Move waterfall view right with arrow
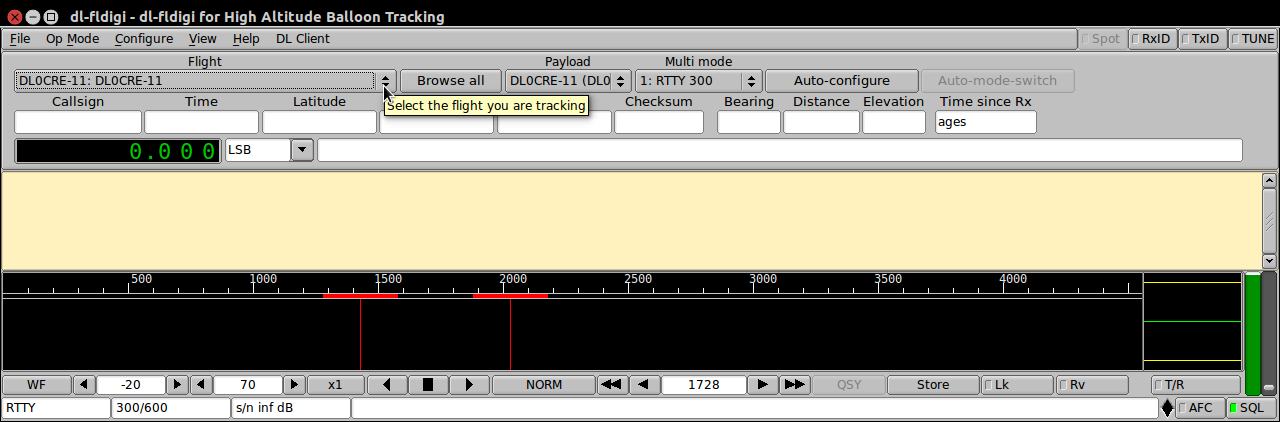Image resolution: width=1280 pixels, height=422 pixels. pyautogui.click(x=468, y=384)
